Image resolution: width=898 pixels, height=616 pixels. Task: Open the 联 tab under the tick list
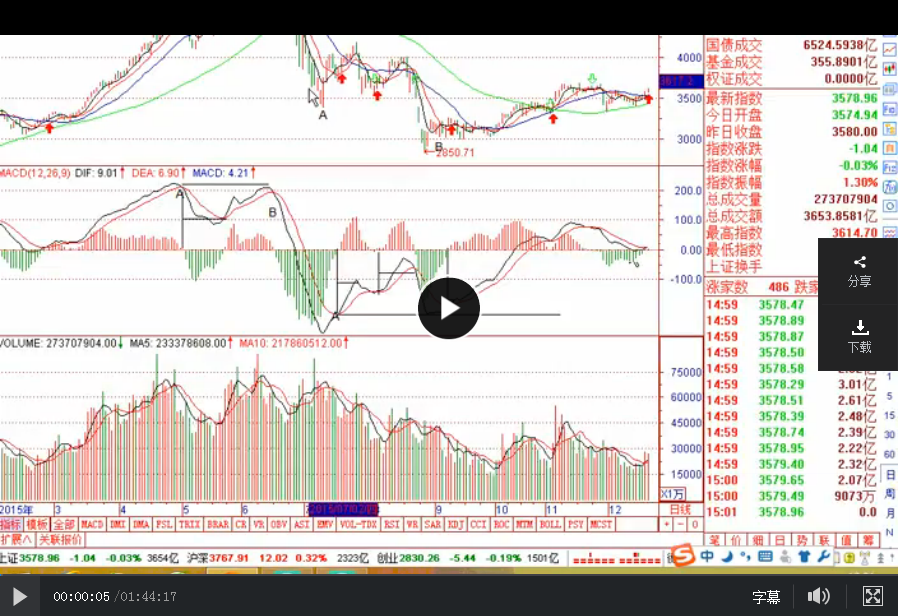pyautogui.click(x=824, y=540)
